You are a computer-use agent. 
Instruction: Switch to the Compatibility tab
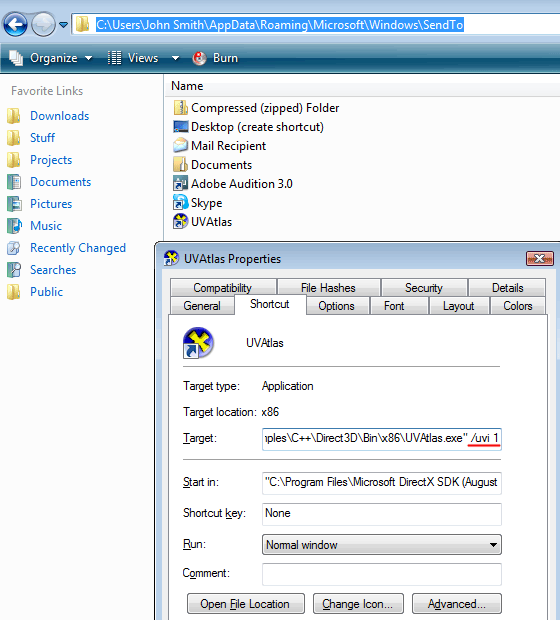223,287
